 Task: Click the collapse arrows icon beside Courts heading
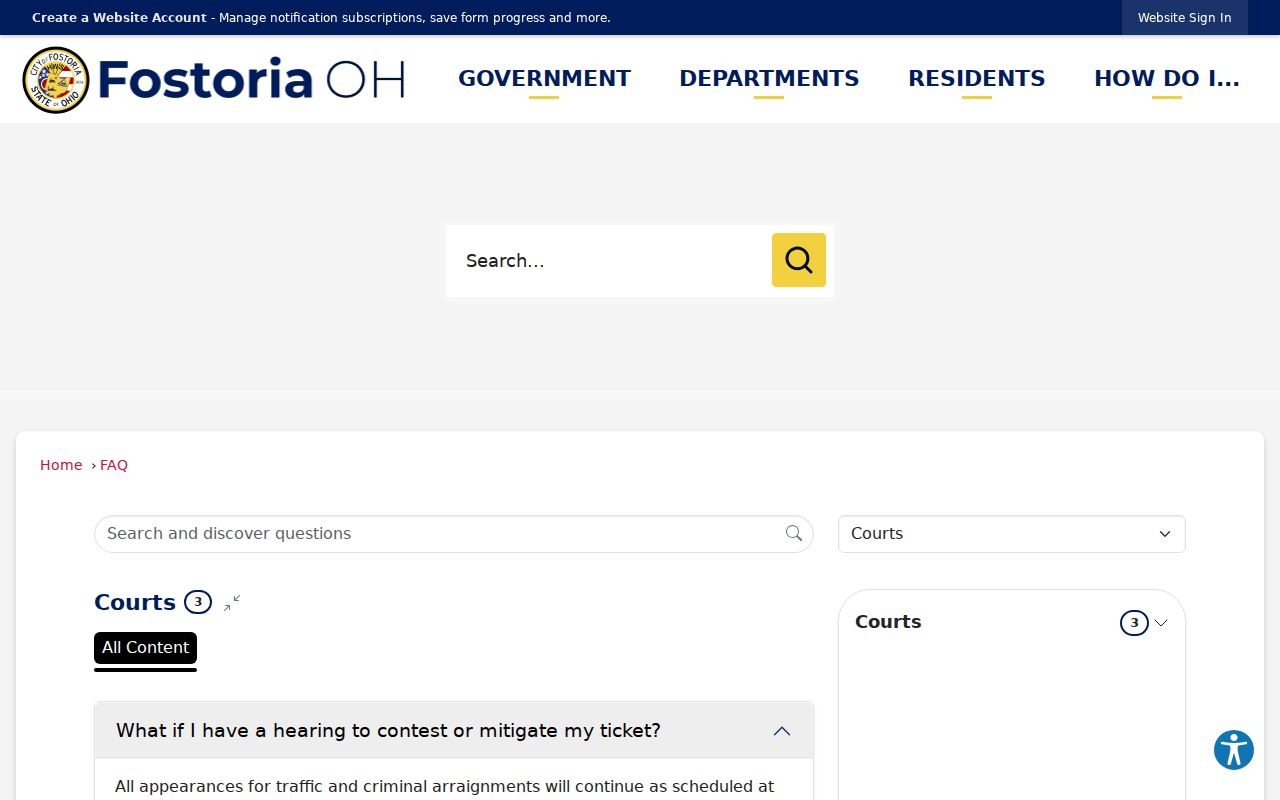pyautogui.click(x=232, y=603)
